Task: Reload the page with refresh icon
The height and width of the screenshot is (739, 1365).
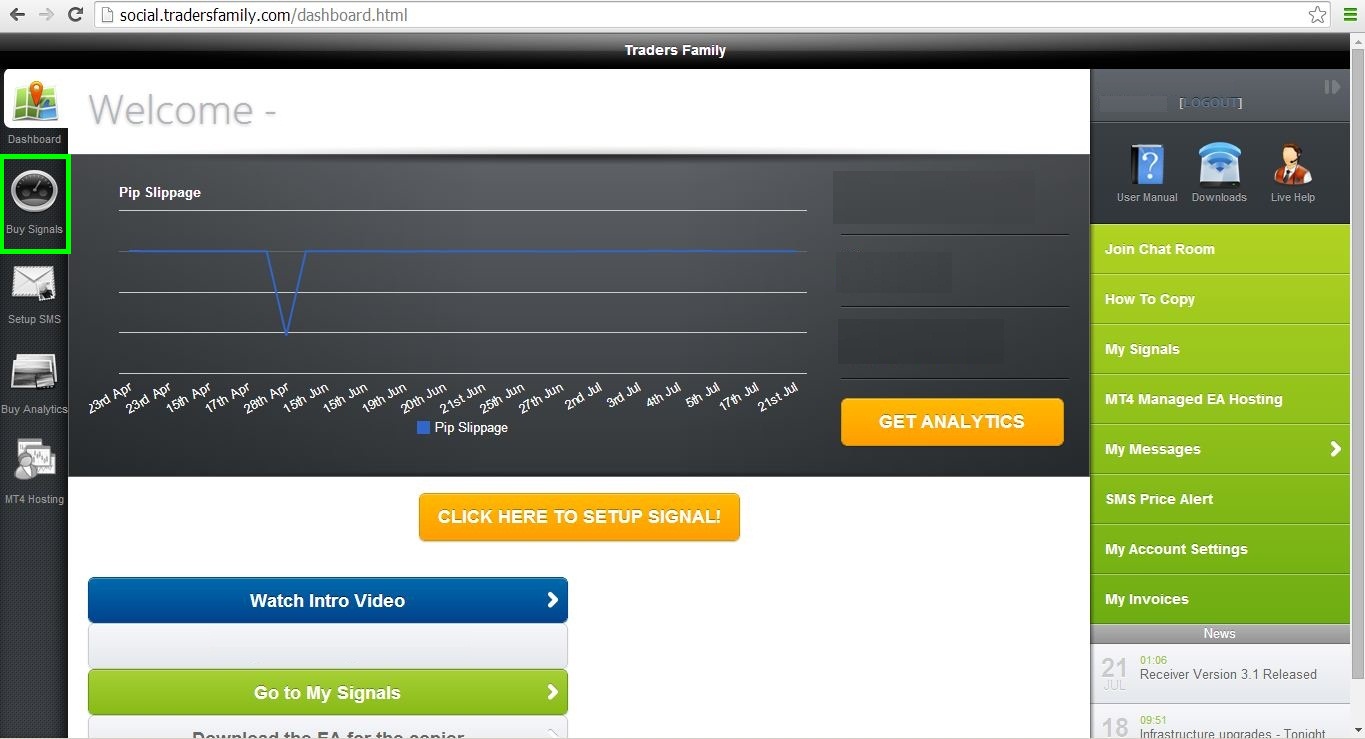Action: pos(75,15)
